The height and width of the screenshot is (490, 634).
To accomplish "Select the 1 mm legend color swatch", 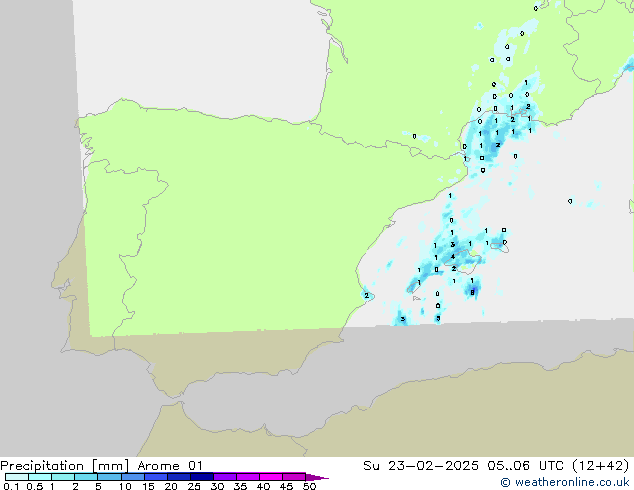I will coord(63,477).
